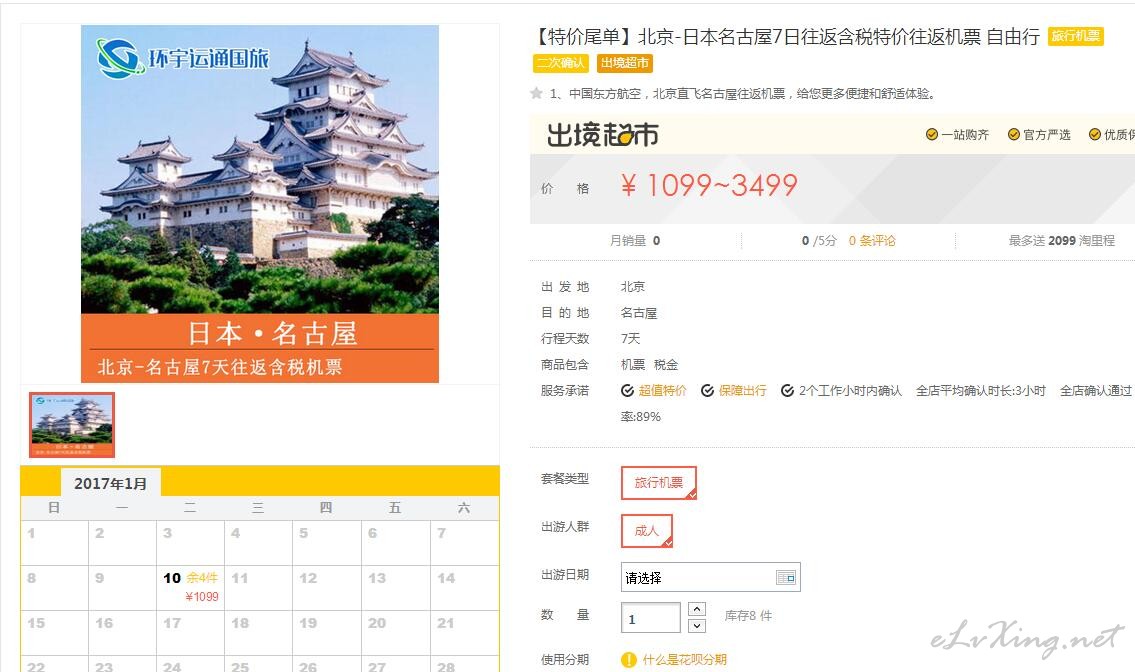Click the orange info icon beside 花呗分期
The image size is (1135, 672).
(628, 660)
